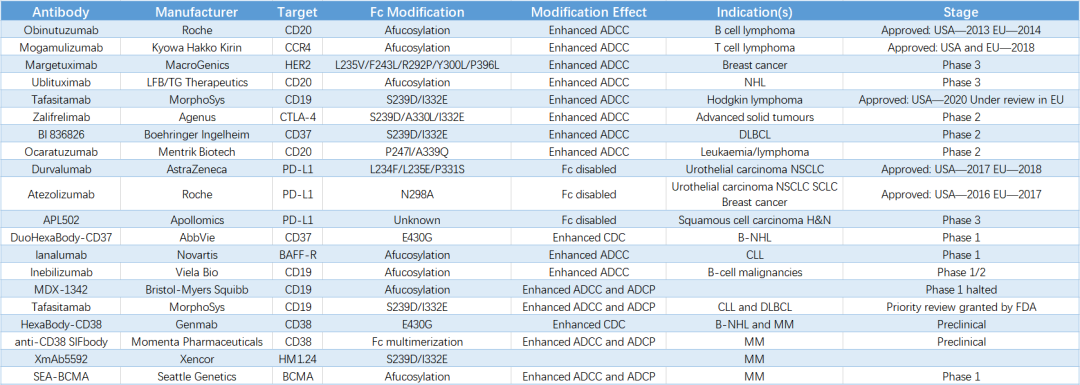Select the Hodgkin lymphoma indication cell
Screen dimensions: 1080x385
[x=749, y=99]
